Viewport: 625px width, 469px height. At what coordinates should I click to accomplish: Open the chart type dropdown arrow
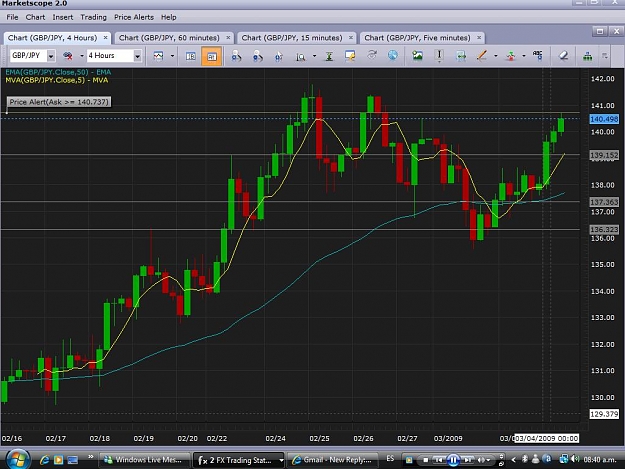coord(172,56)
